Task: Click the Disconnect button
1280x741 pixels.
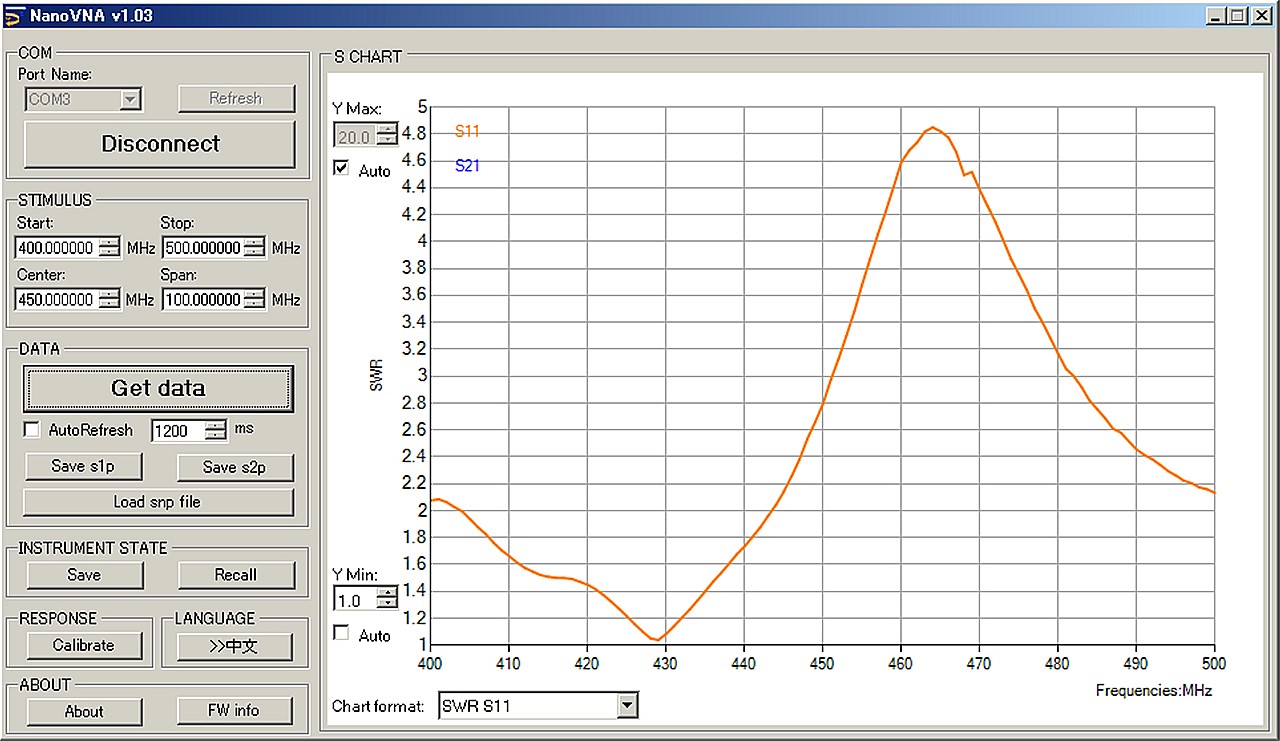Action: coord(160,144)
